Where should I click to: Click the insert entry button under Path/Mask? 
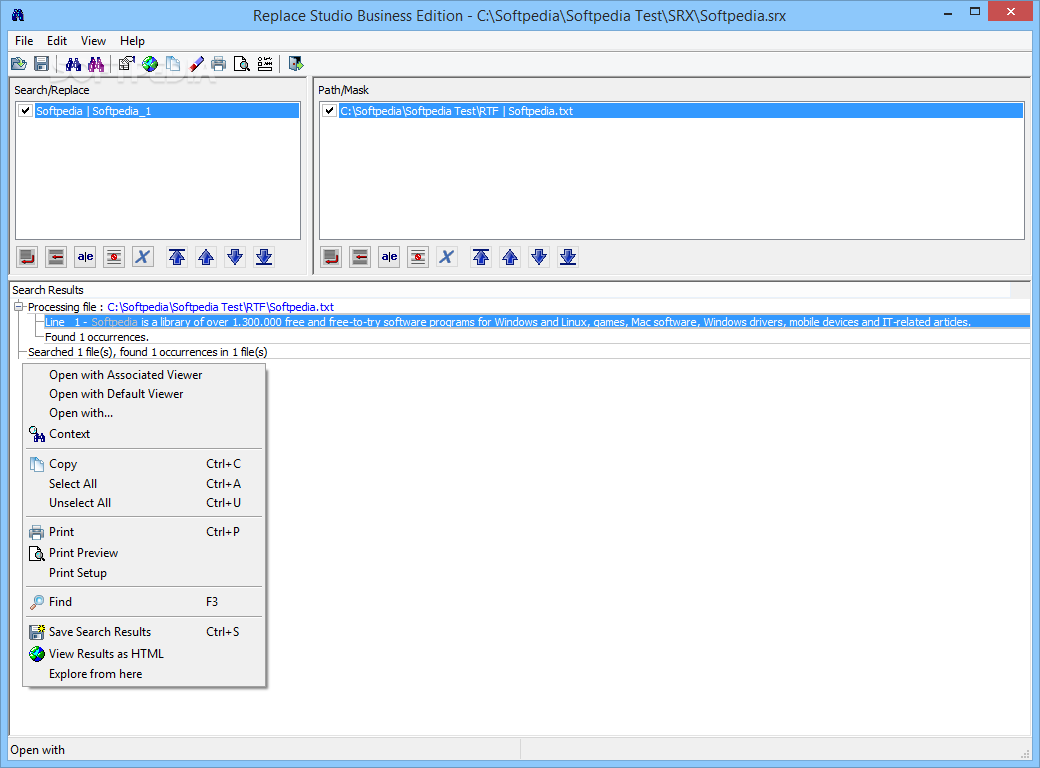(x=360, y=257)
